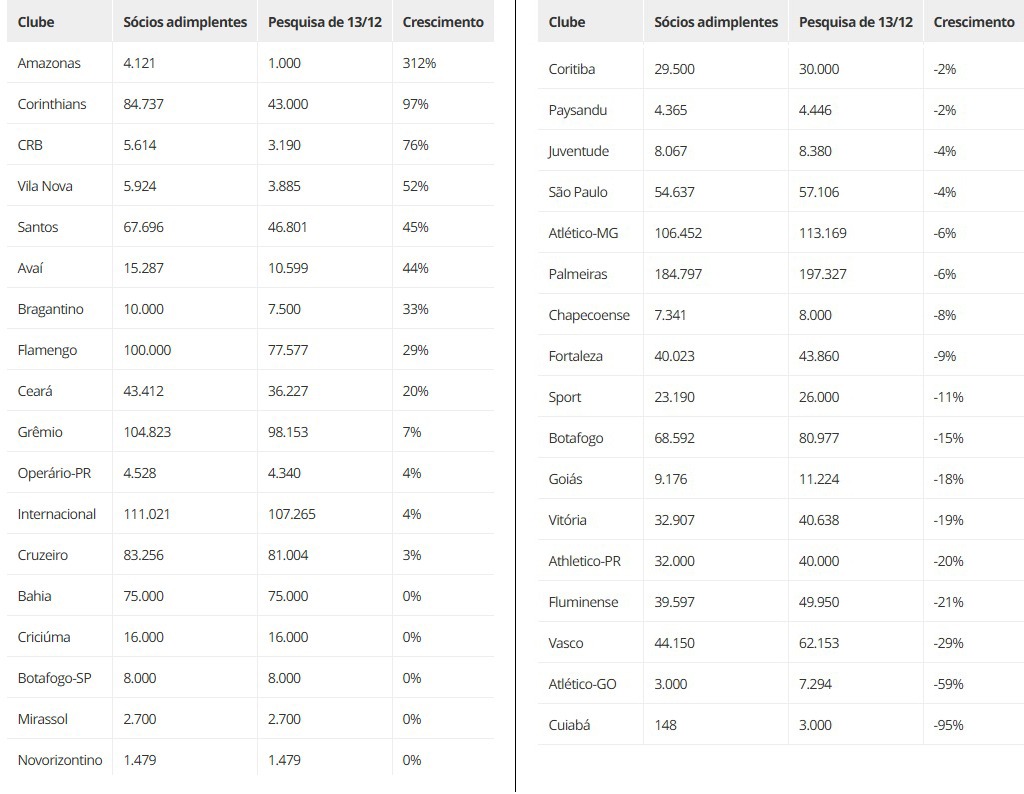Select Amazonas's 312% growth value

pos(419,63)
